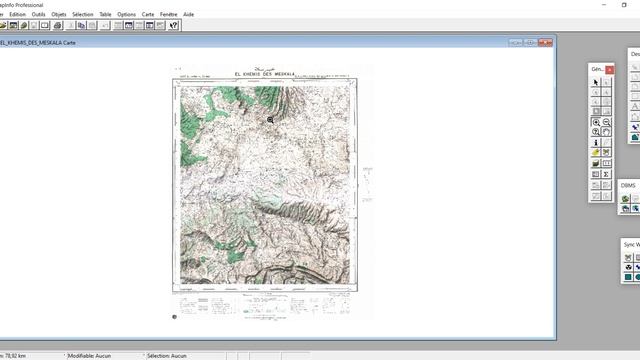Open the Sélection menu
The image size is (640, 360).
coord(83,14)
